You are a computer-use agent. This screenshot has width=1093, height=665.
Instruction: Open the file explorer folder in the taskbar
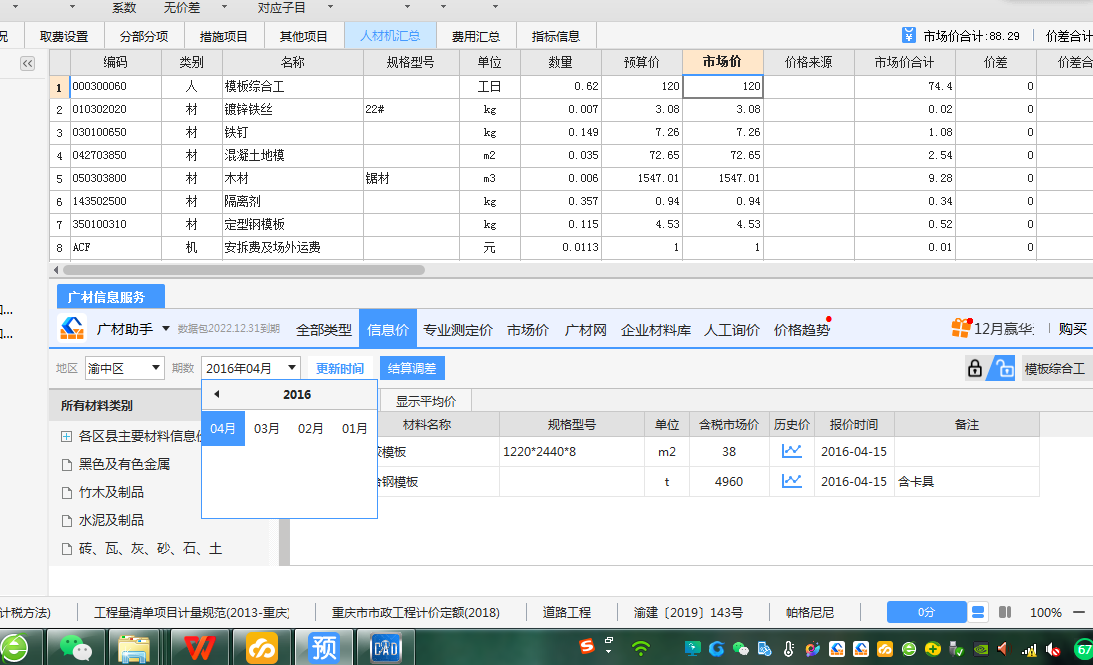[x=134, y=648]
